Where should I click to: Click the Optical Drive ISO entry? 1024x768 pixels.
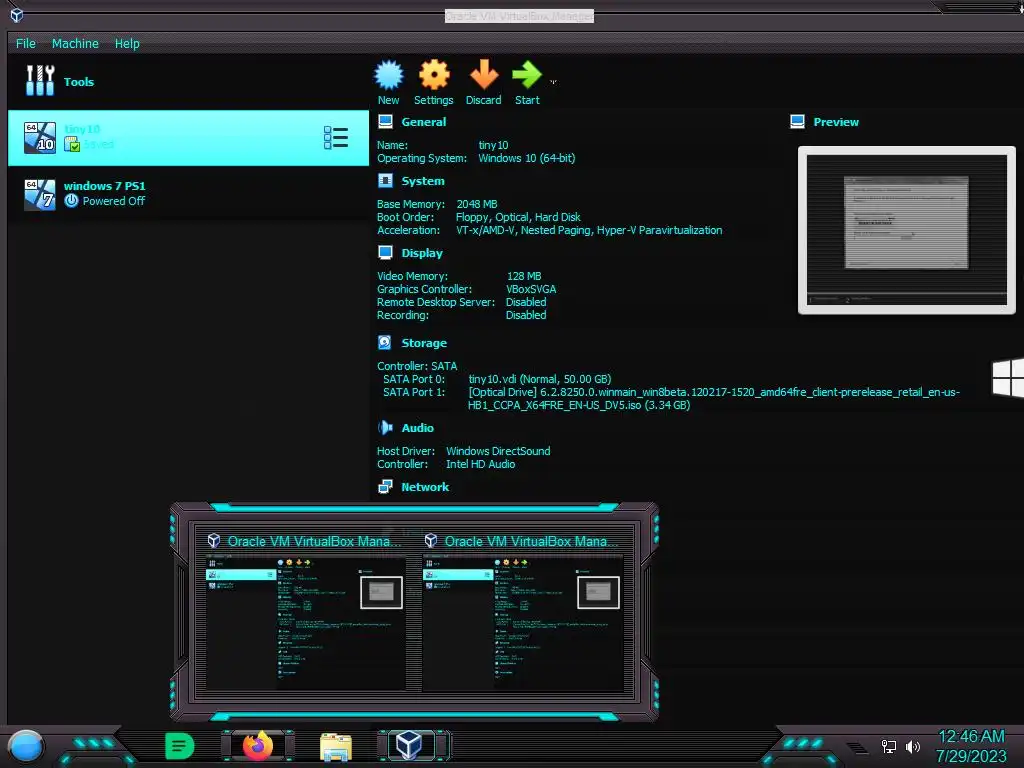713,398
